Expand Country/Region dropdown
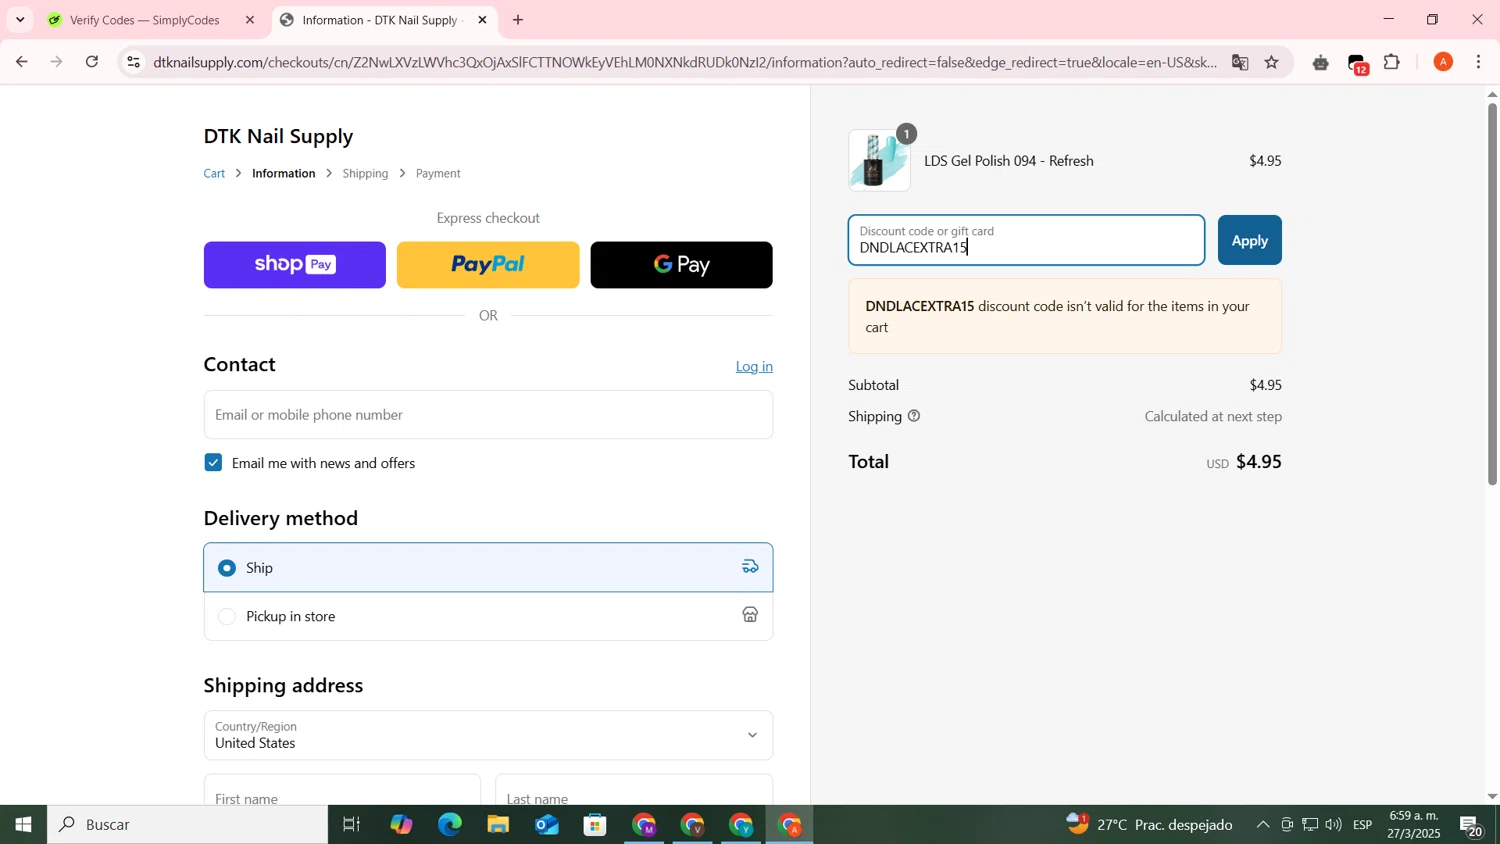1500x844 pixels. pyautogui.click(x=488, y=735)
